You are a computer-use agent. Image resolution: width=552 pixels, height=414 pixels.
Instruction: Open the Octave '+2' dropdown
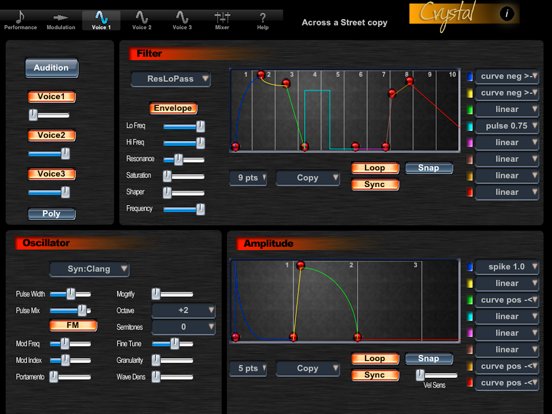tap(183, 310)
